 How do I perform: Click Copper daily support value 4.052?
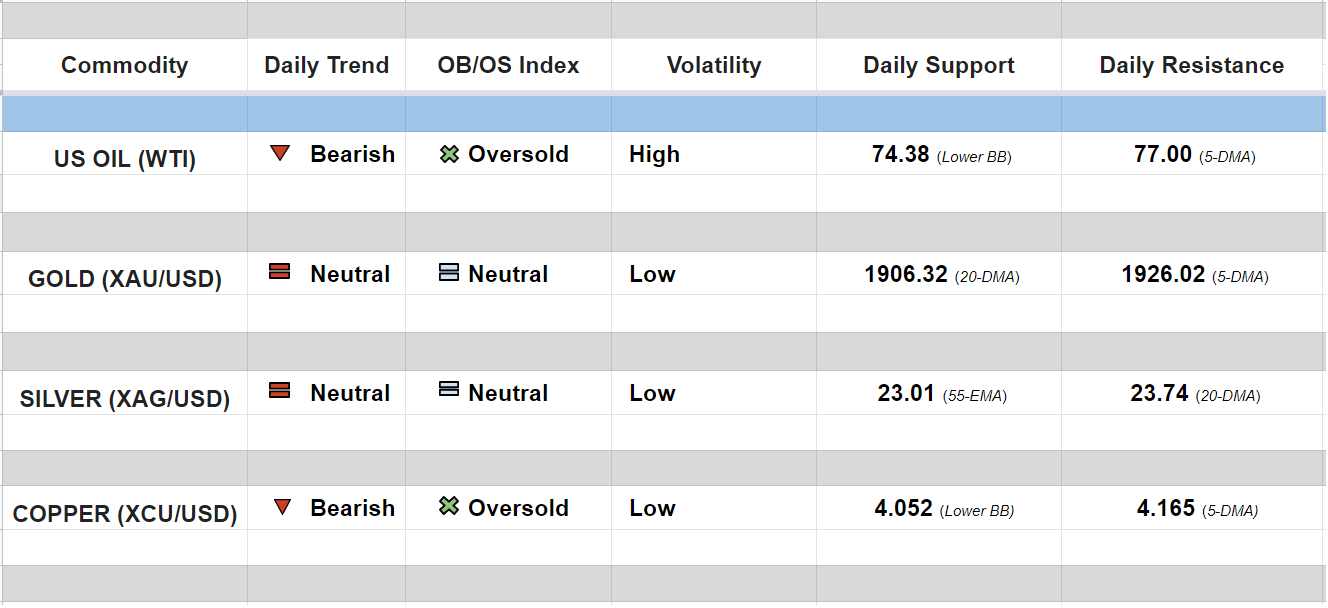click(x=904, y=508)
